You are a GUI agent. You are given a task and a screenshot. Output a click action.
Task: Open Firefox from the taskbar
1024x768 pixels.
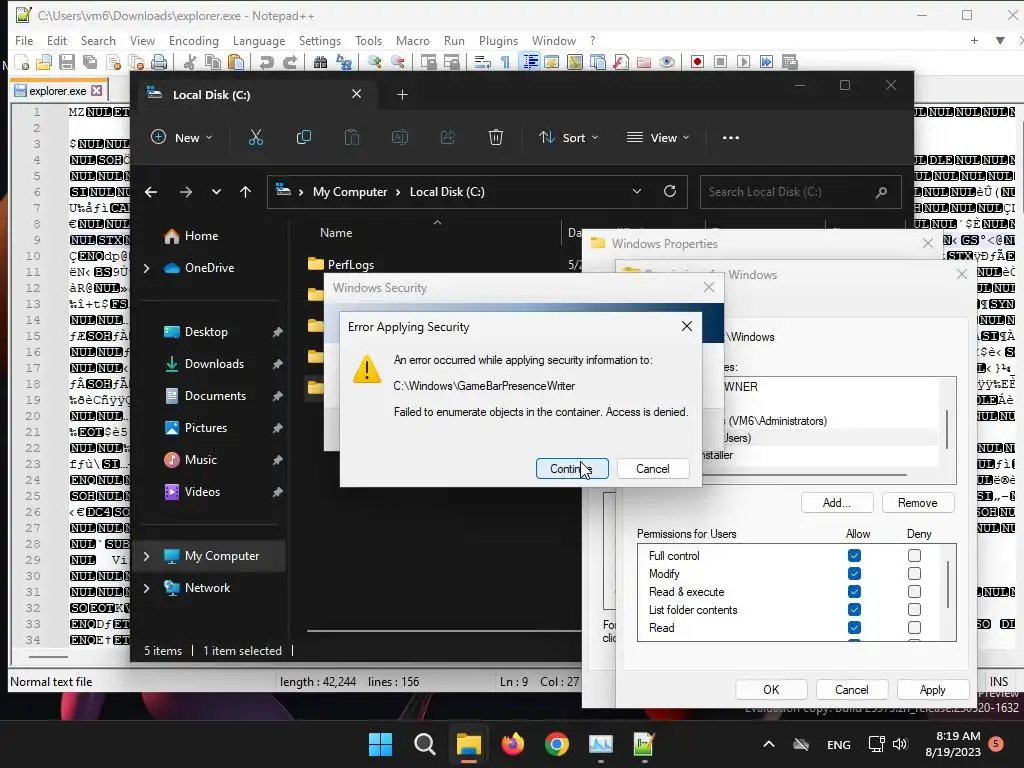tap(513, 744)
